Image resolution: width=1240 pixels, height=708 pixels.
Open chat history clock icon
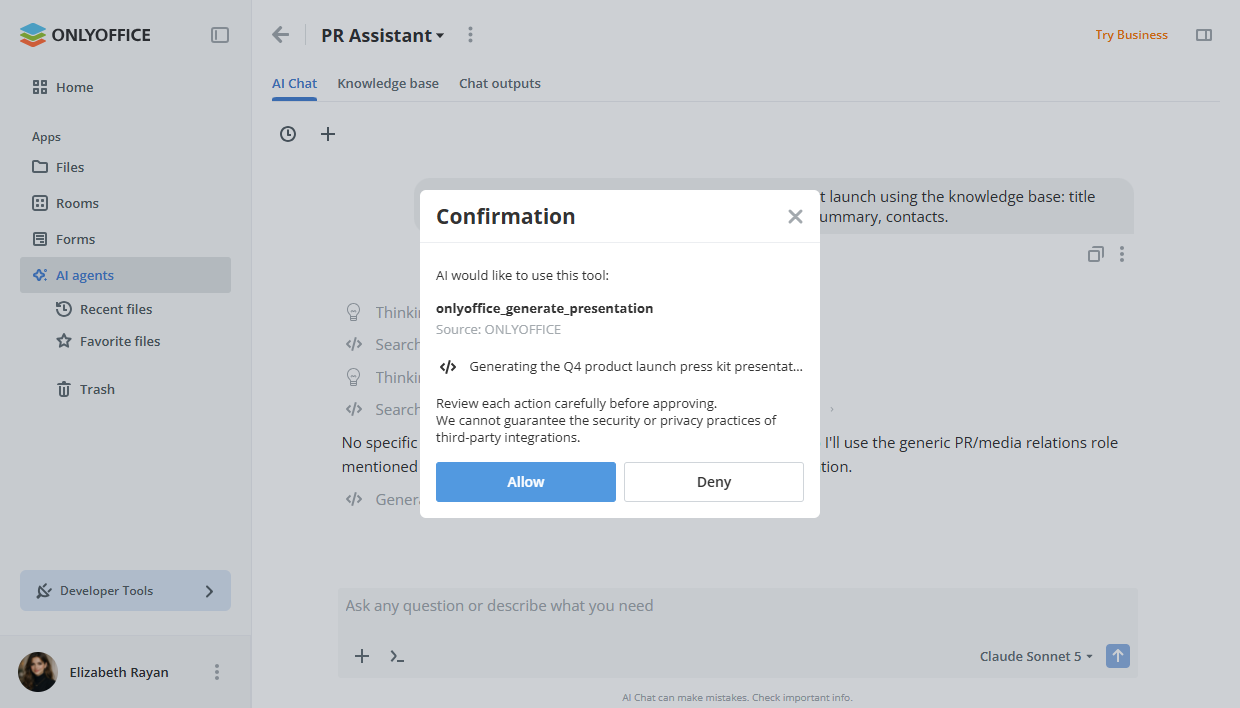tap(288, 134)
